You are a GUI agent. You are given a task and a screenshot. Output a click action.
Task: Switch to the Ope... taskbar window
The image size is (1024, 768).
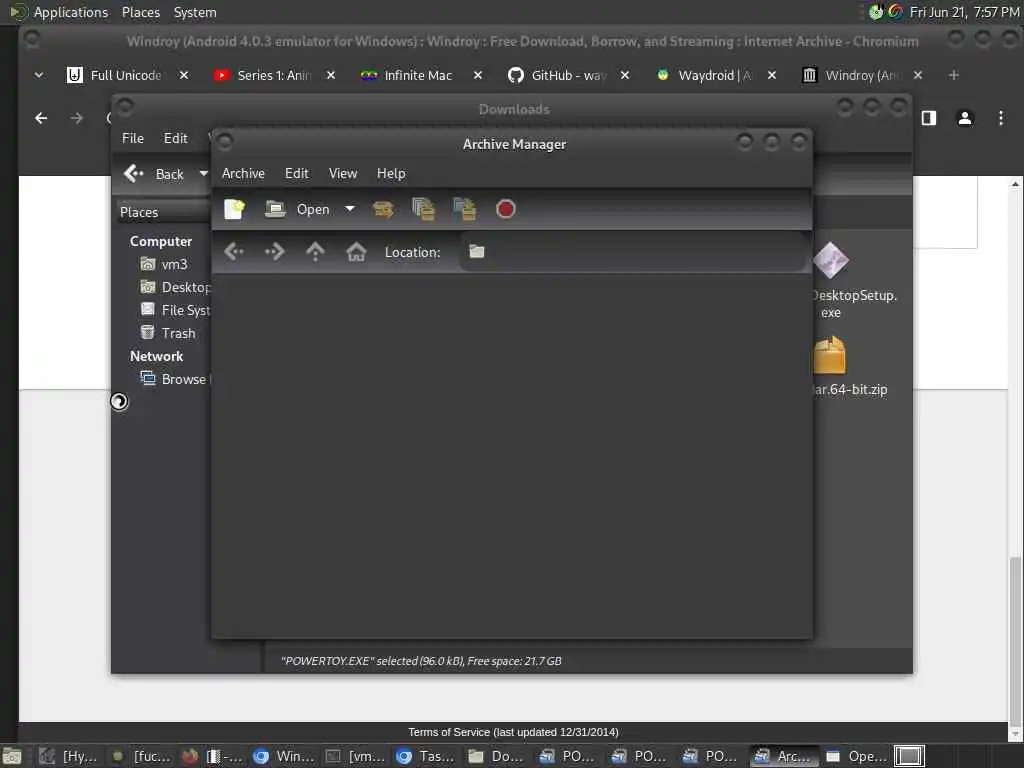click(856, 756)
